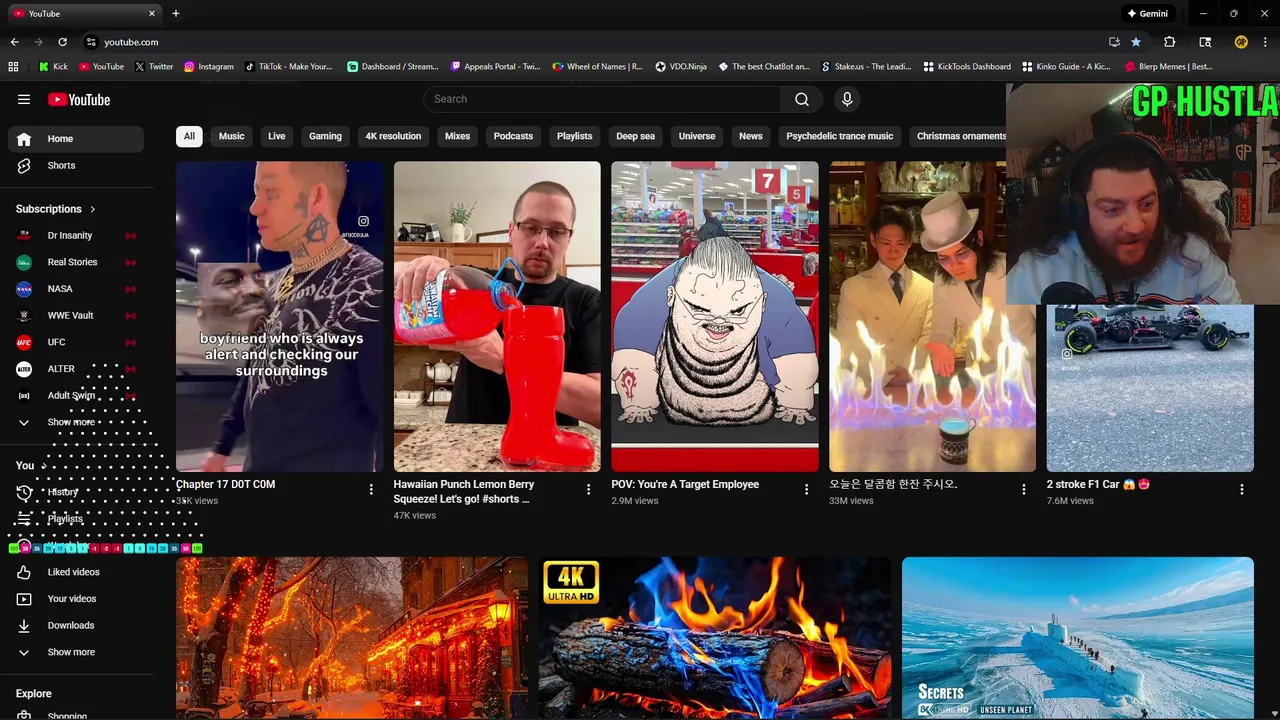
Task: Select the Live filter chip
Action: click(277, 136)
